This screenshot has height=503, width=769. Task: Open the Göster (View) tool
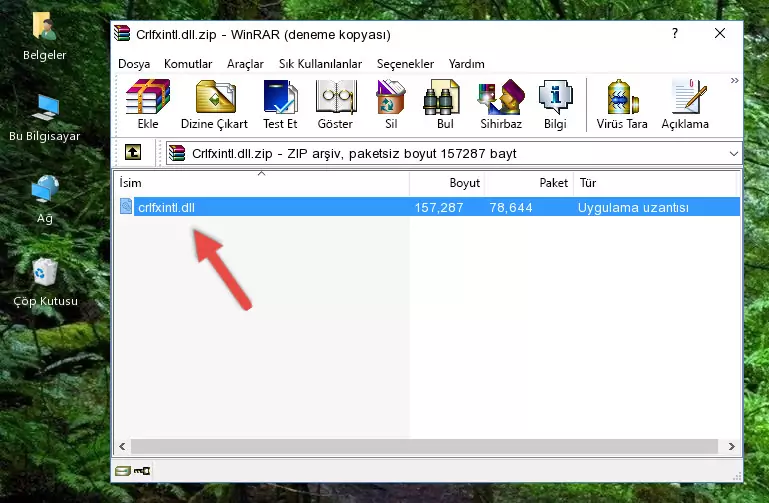[x=335, y=104]
